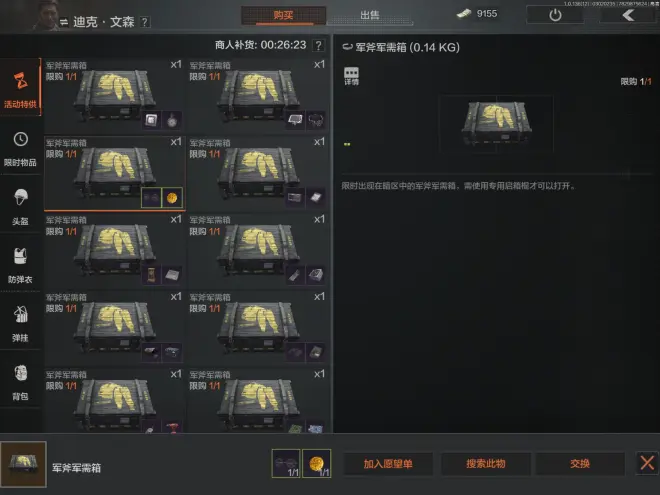Image resolution: width=660 pixels, height=495 pixels.
Task: Open help icon beside 商人补货 timer
Action: pos(319,45)
